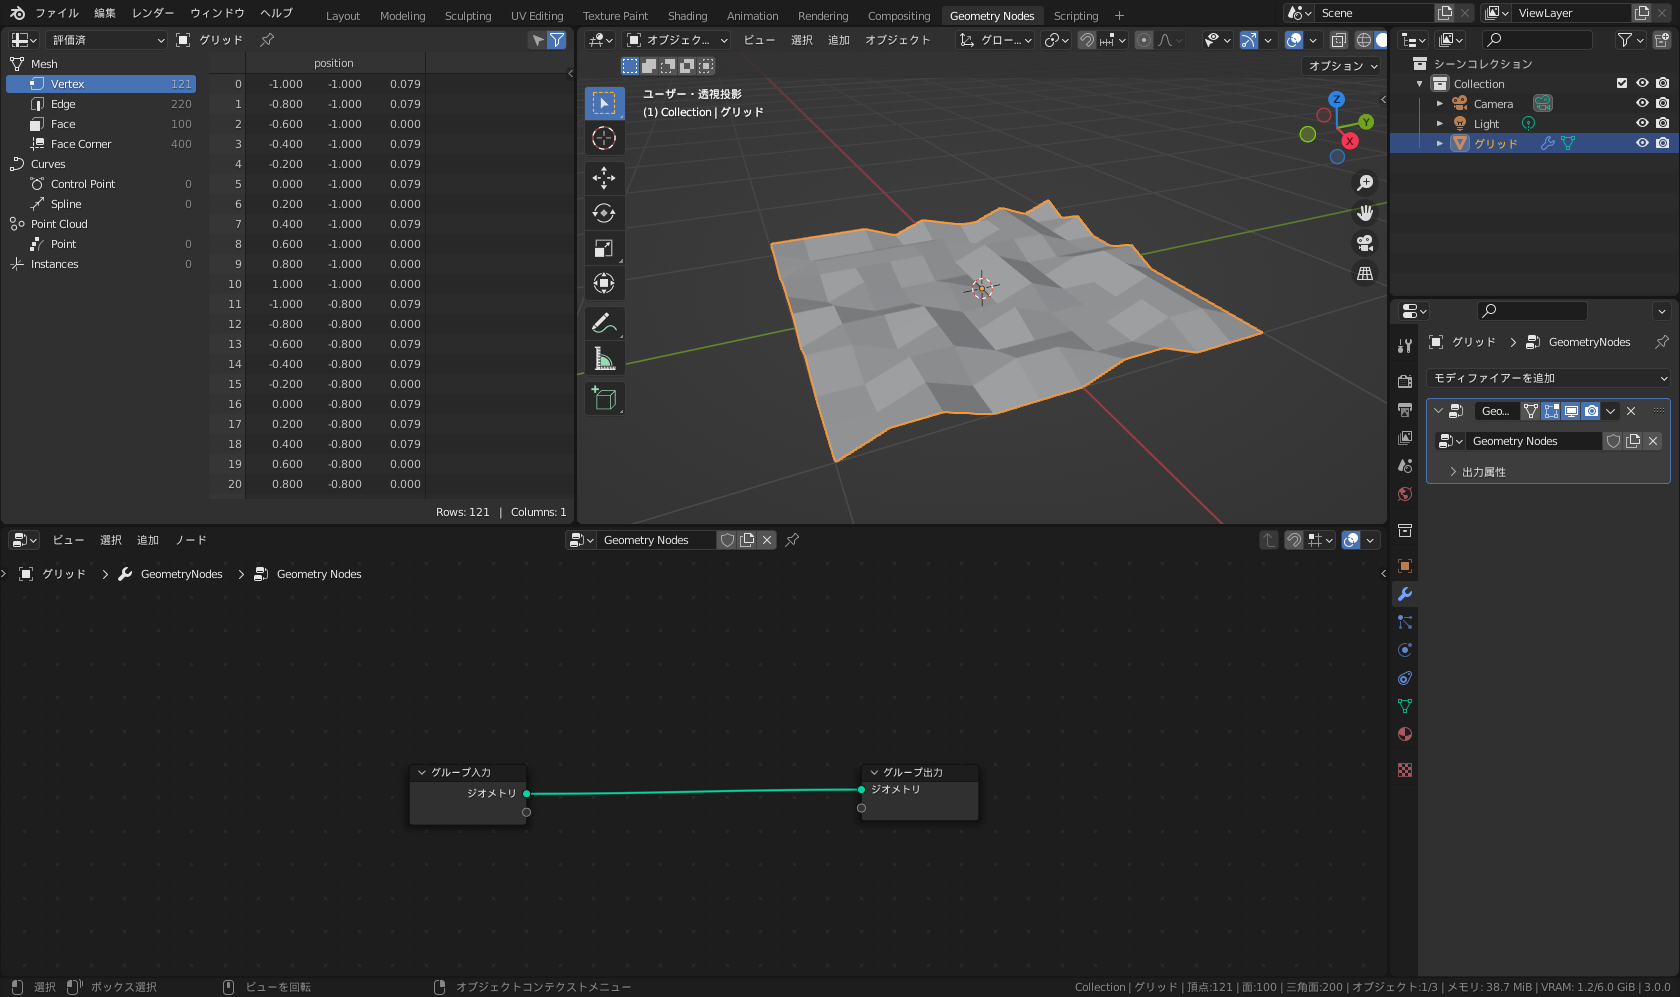Select the Rotate tool in viewport toolbar
Viewport: 1680px width, 997px height.
[604, 213]
